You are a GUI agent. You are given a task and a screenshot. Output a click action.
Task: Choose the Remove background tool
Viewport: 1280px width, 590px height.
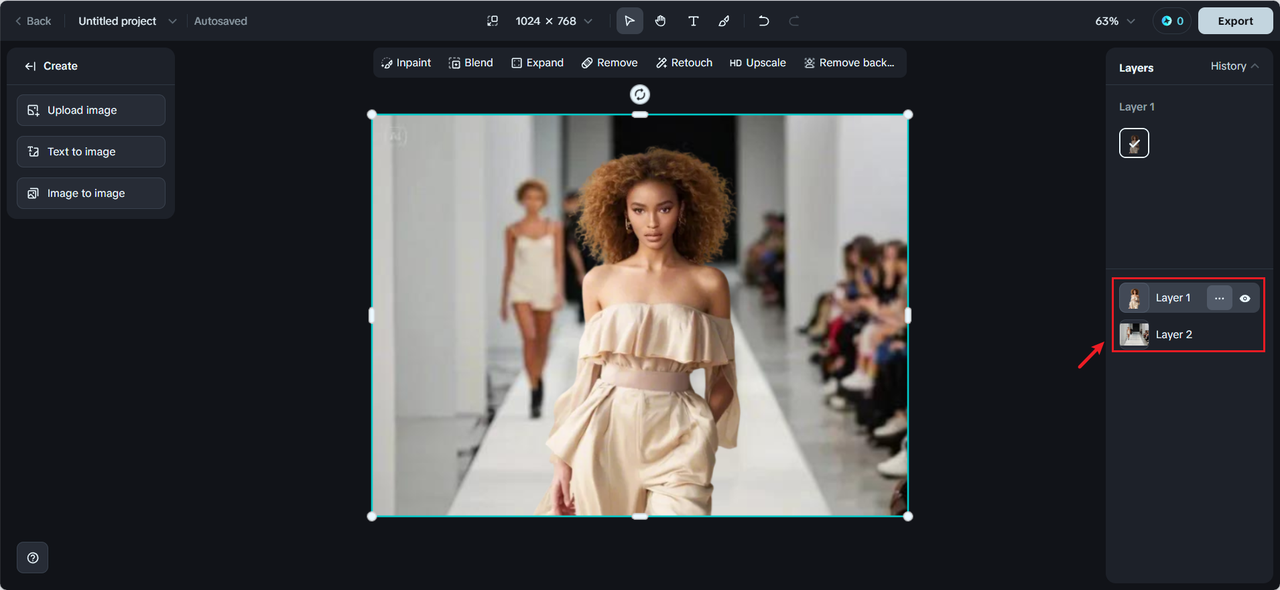849,63
